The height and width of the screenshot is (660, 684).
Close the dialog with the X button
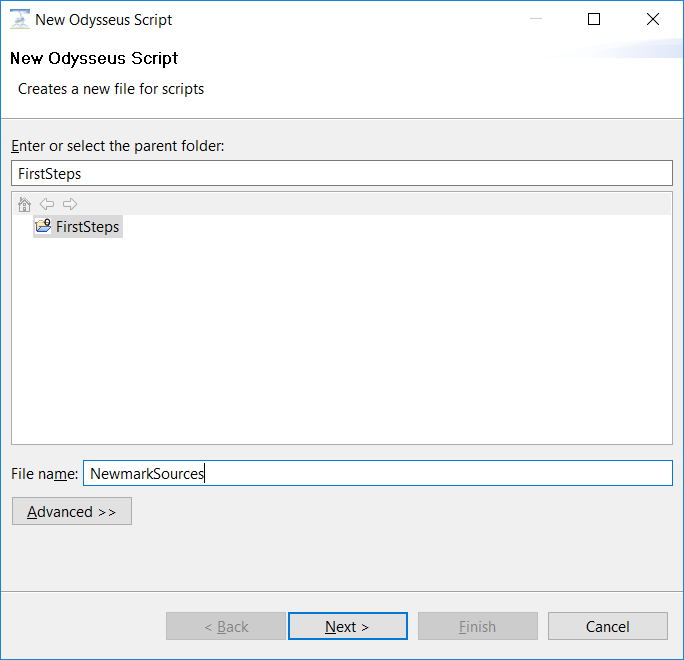pos(653,19)
